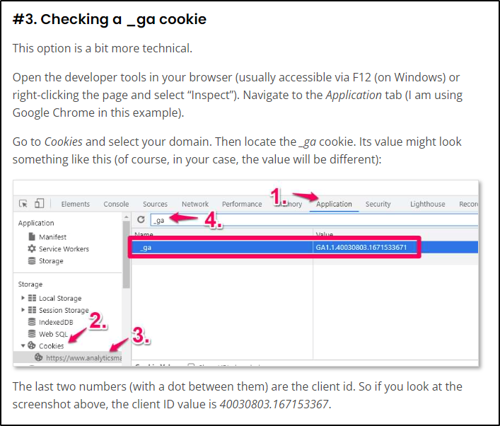Click the IndexedDB database icon
This screenshot has width=500, height=426.
point(32,322)
